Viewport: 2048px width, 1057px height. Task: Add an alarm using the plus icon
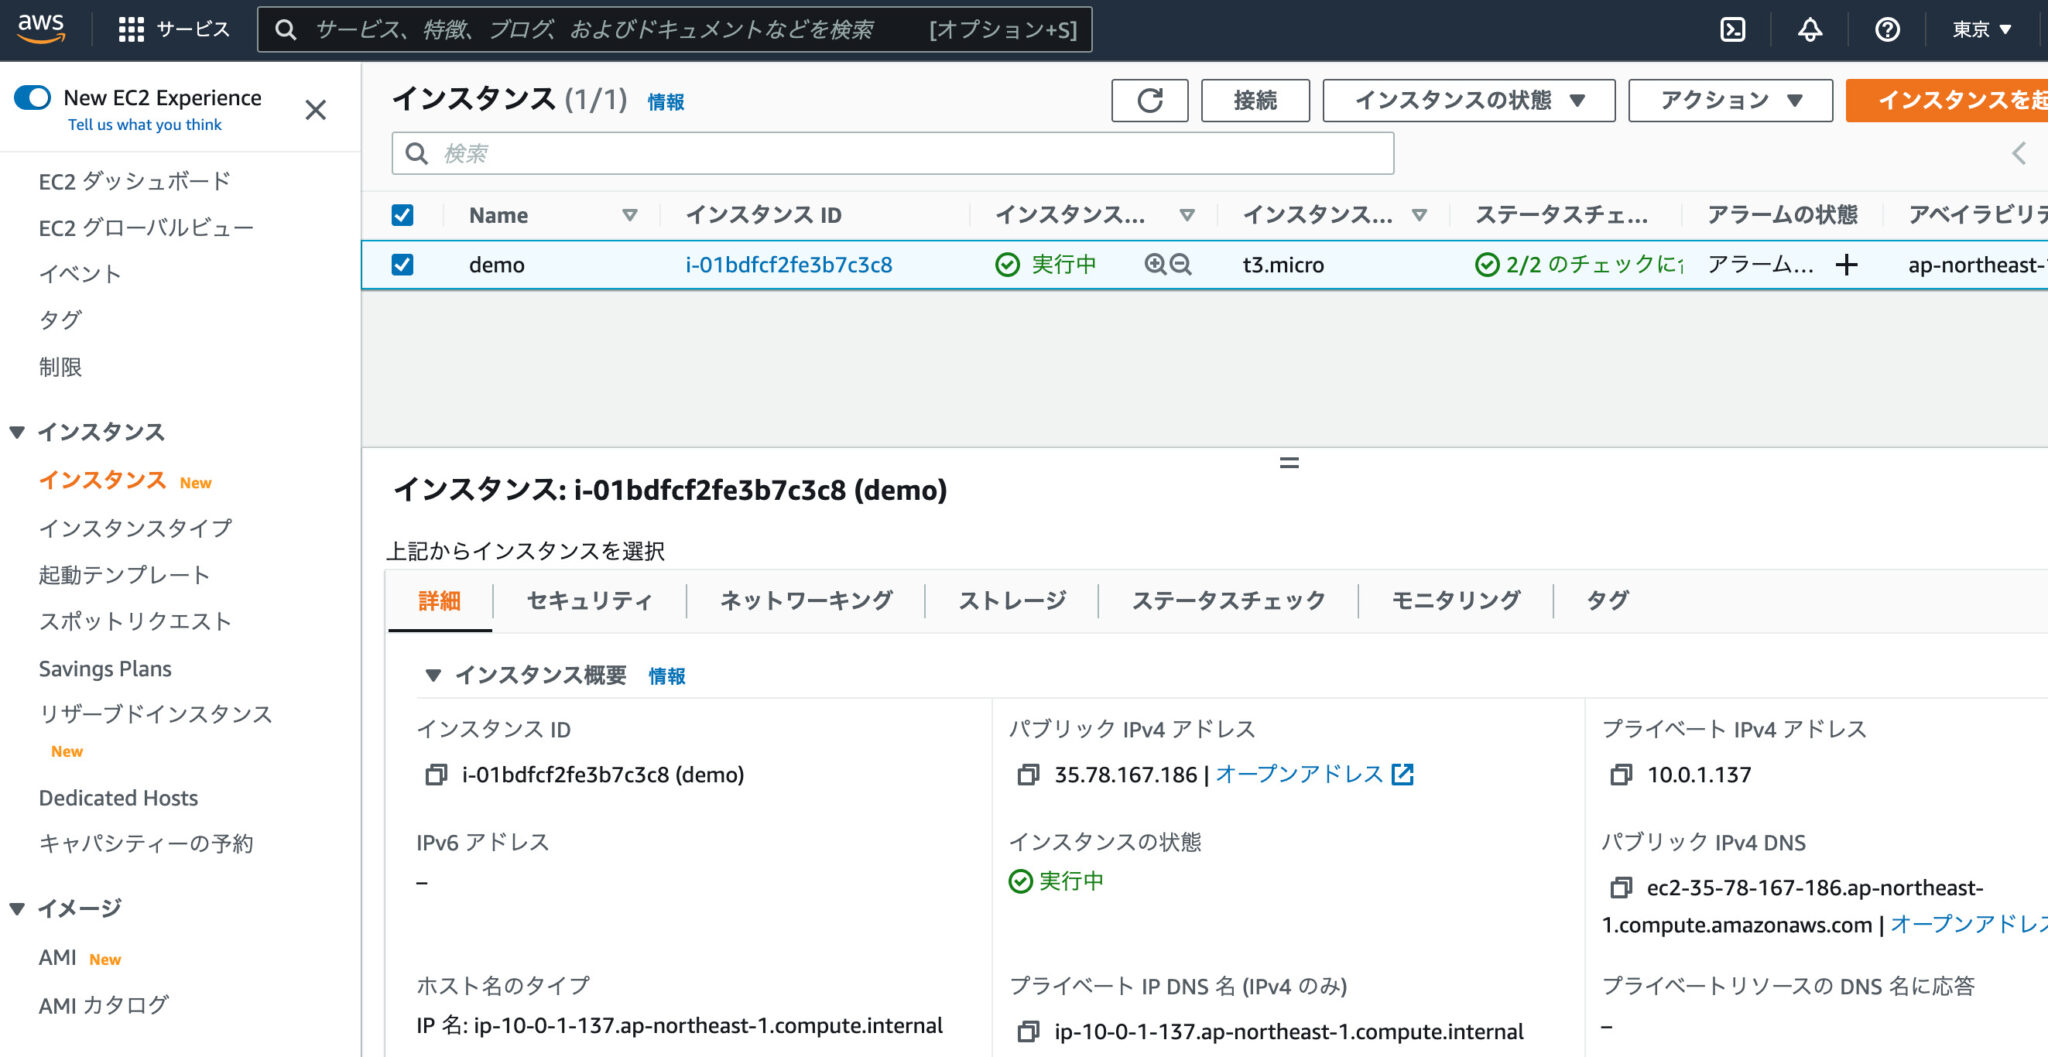(x=1846, y=264)
